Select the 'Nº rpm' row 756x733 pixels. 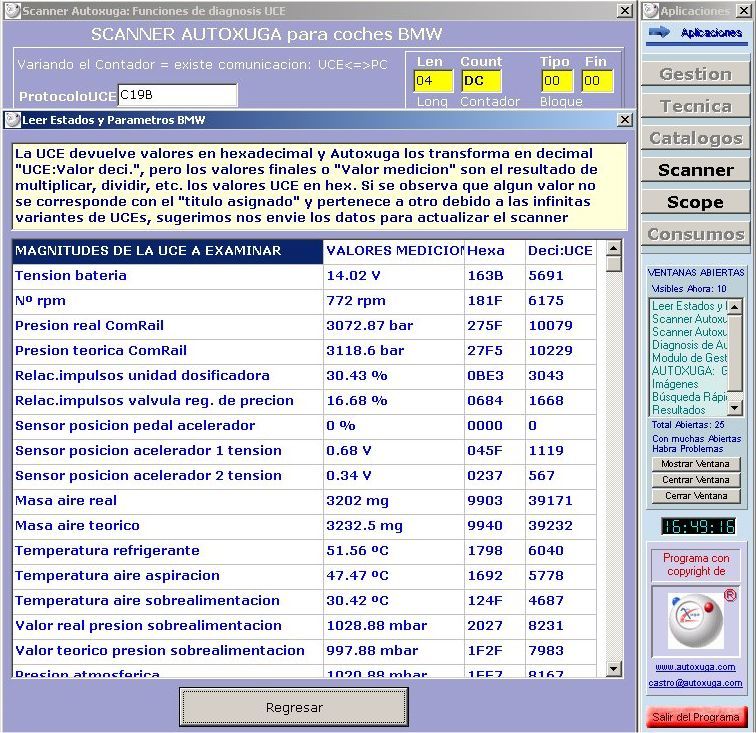[304, 301]
